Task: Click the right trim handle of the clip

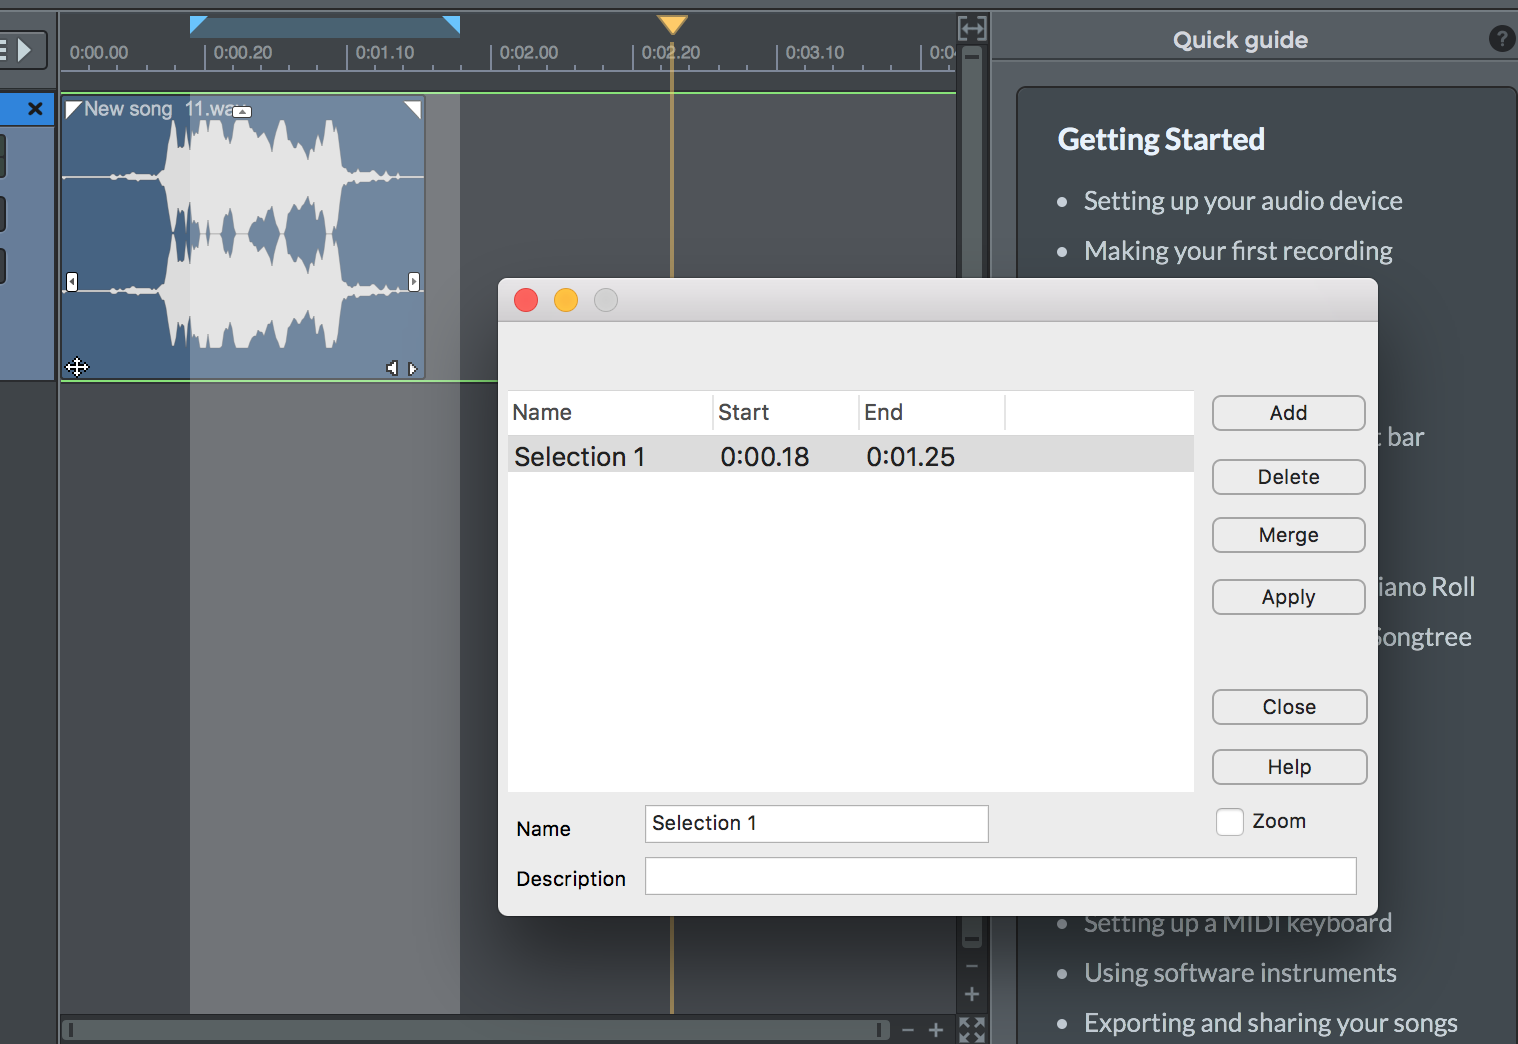Action: 414,282
